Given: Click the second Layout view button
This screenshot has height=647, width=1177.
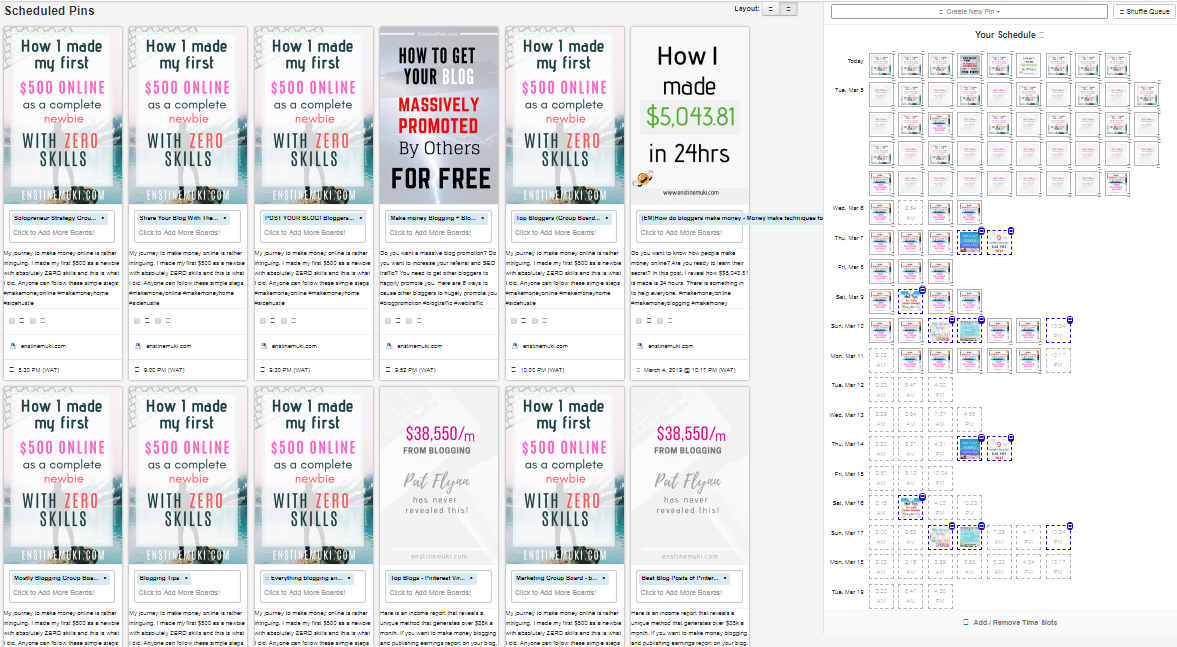Looking at the screenshot, I should (x=789, y=9).
